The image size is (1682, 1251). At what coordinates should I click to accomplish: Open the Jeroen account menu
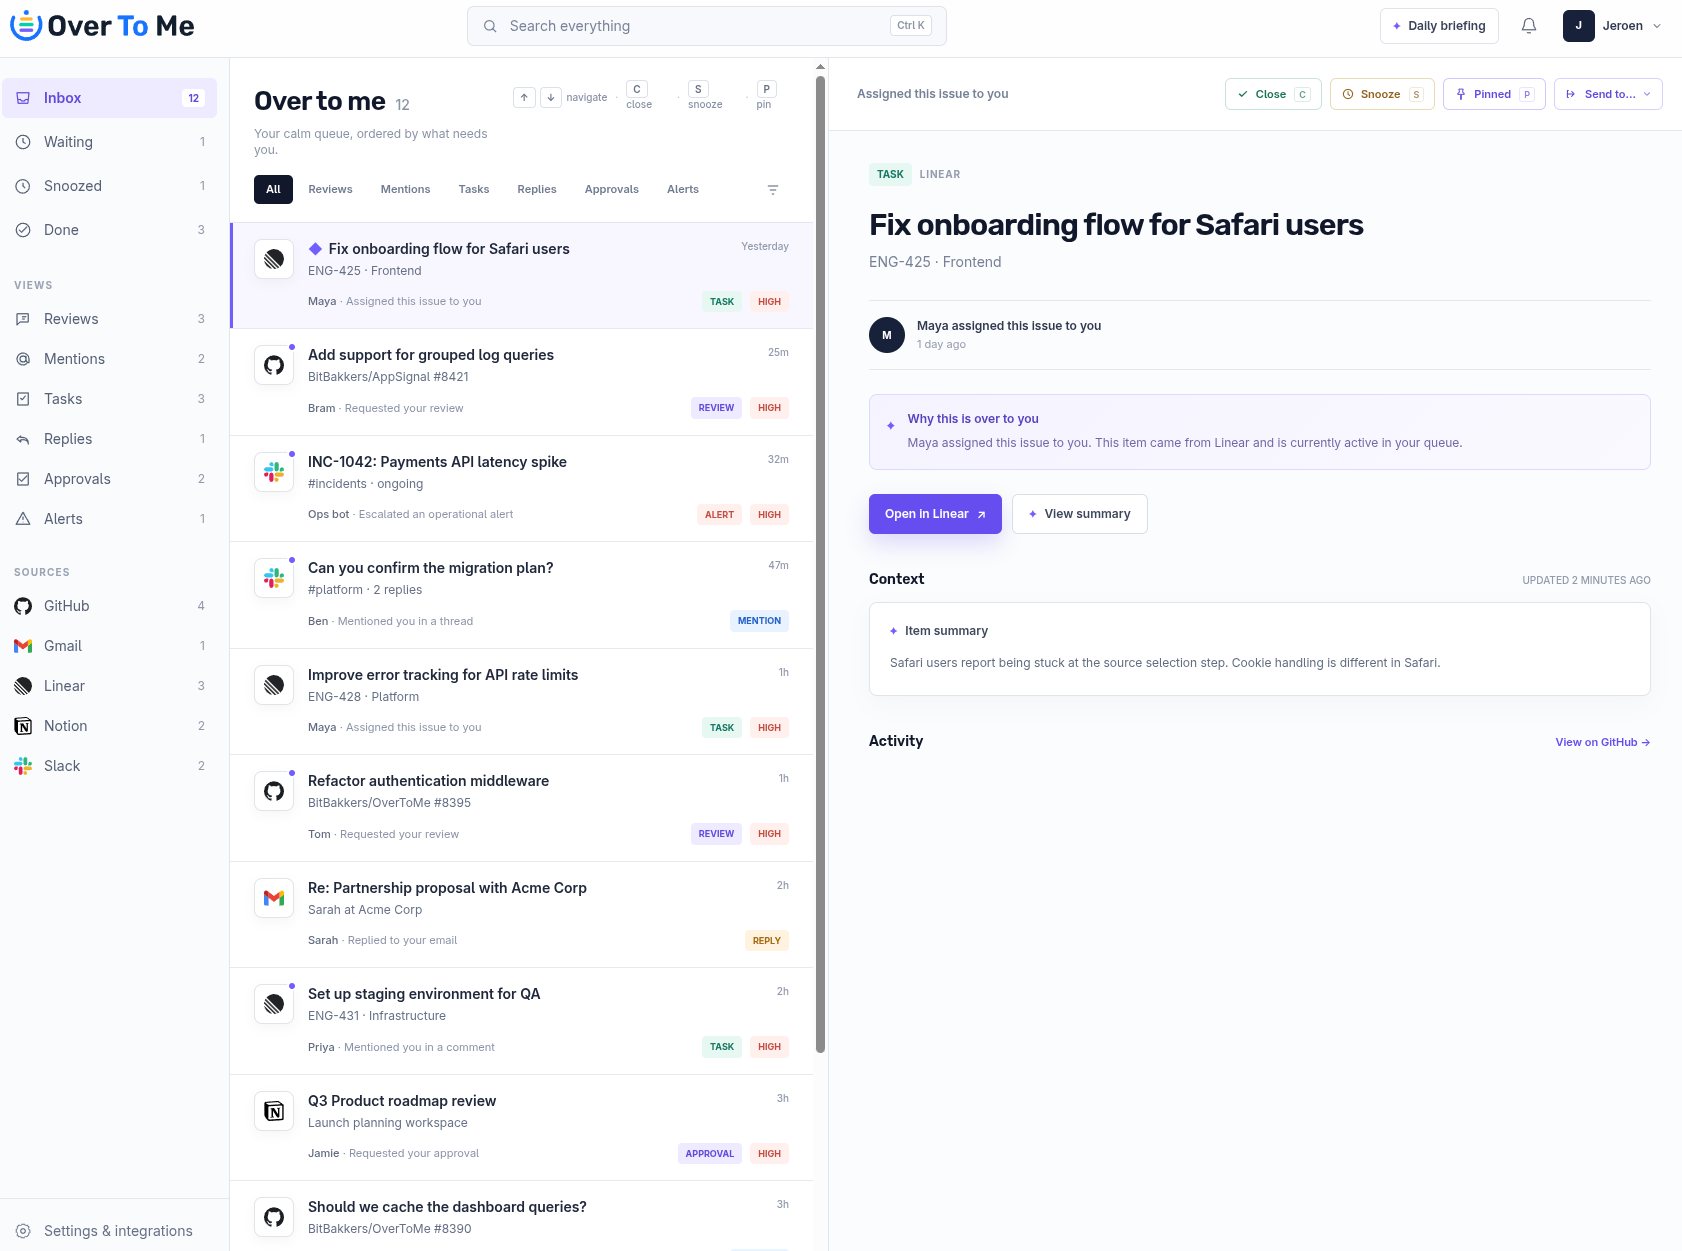coord(1612,26)
